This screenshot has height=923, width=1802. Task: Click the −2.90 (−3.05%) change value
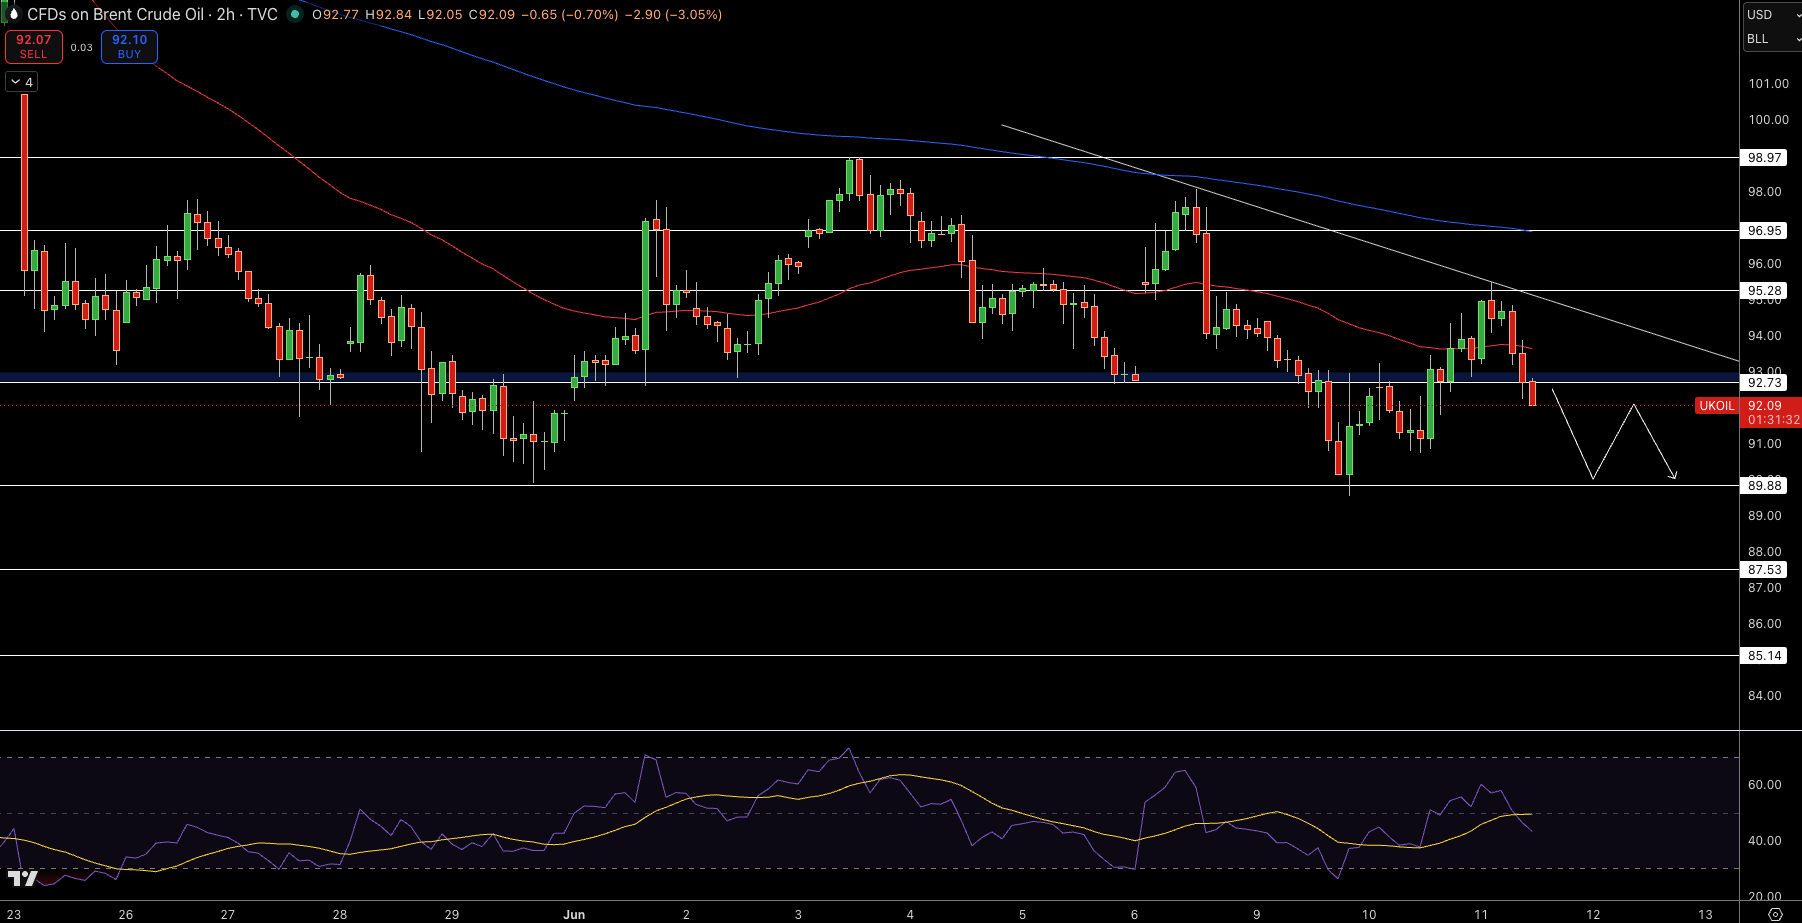674,15
